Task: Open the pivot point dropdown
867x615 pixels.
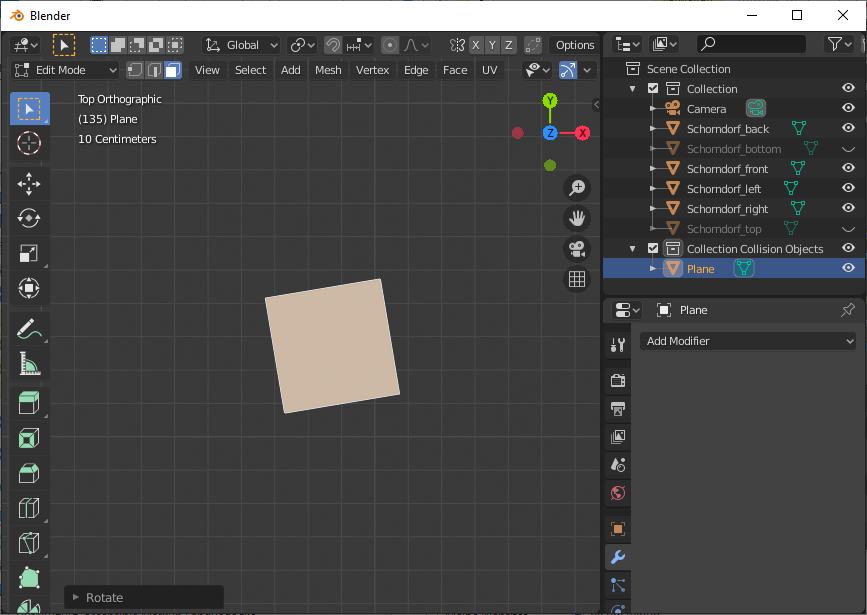Action: point(302,45)
